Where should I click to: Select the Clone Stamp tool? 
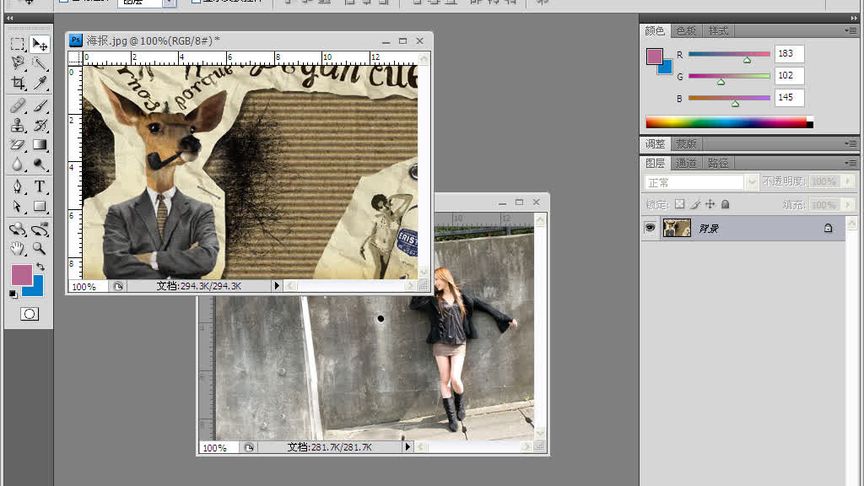[x=18, y=126]
